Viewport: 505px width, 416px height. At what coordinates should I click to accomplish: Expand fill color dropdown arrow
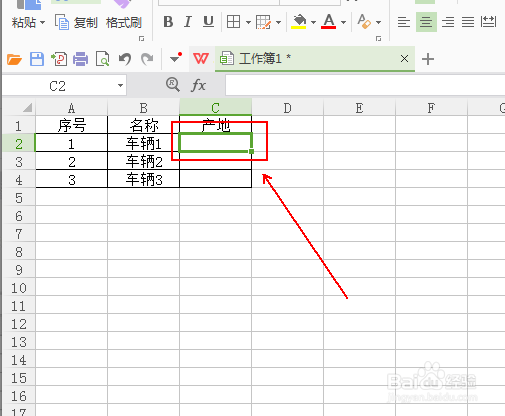[x=313, y=23]
